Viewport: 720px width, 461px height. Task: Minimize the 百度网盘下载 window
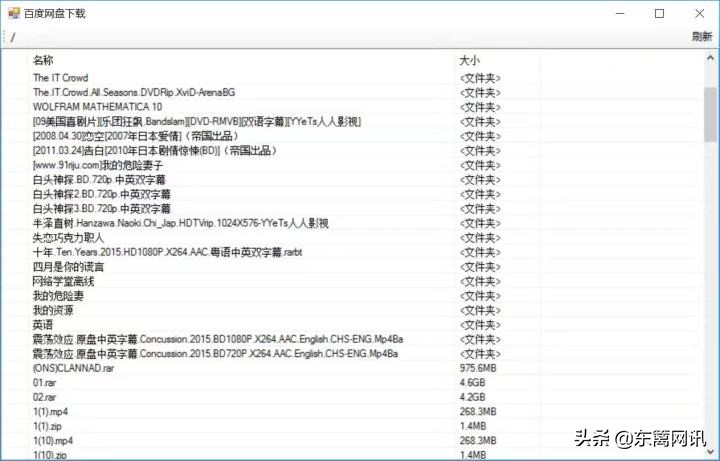(620, 13)
